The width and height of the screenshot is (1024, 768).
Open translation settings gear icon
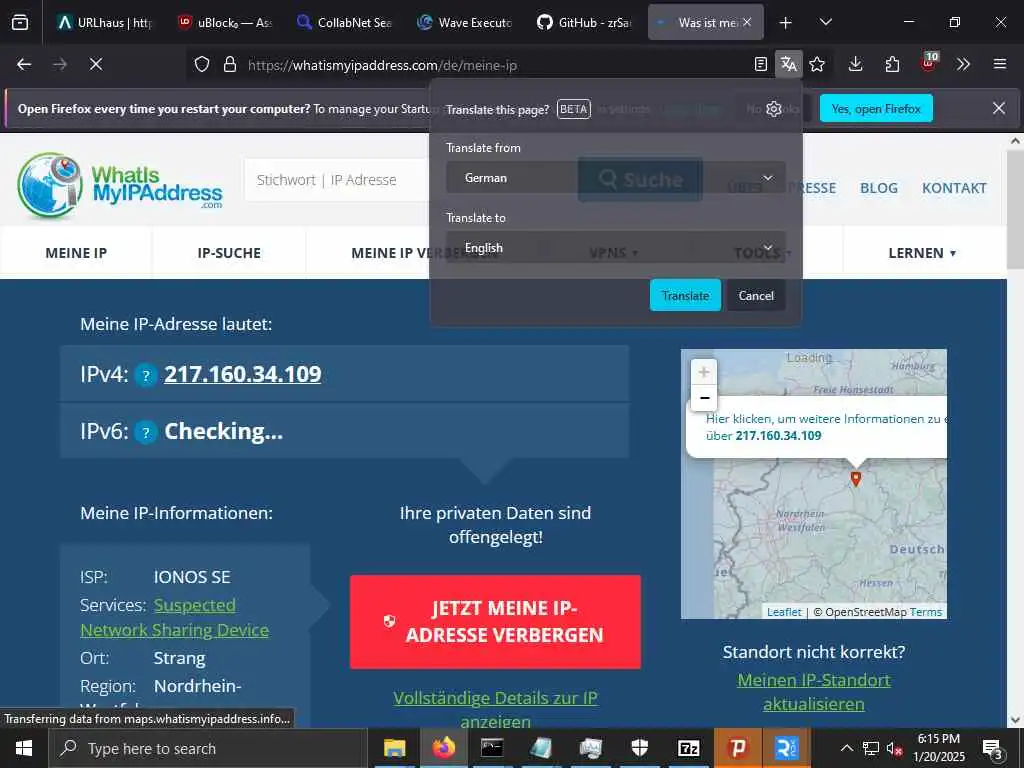774,109
